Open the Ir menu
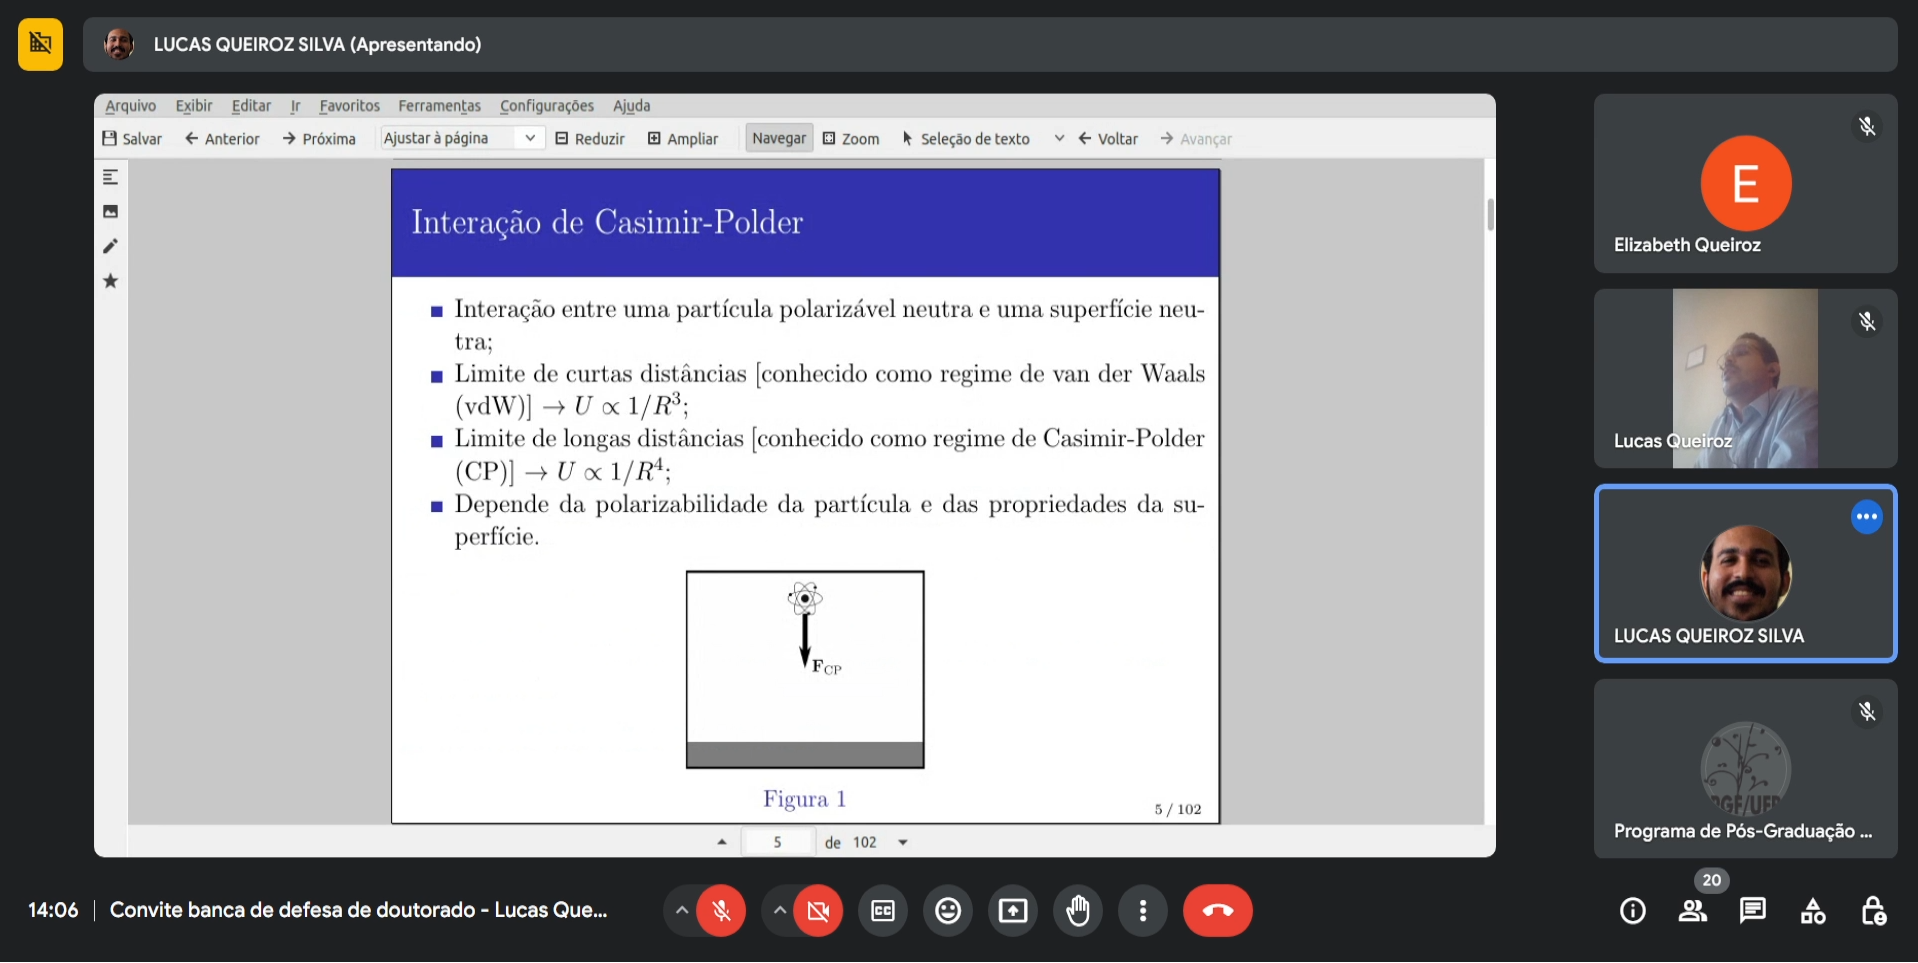Viewport: 1918px width, 963px height. (x=295, y=106)
